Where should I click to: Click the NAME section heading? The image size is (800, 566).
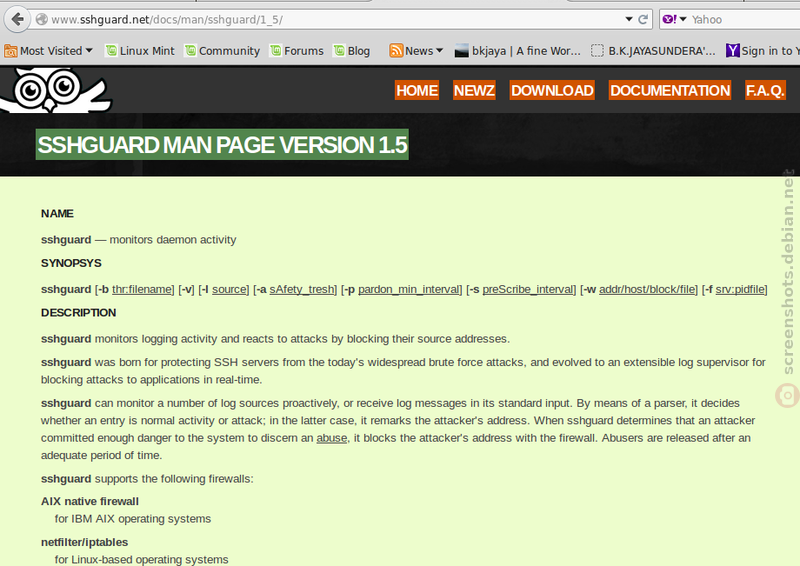point(57,213)
